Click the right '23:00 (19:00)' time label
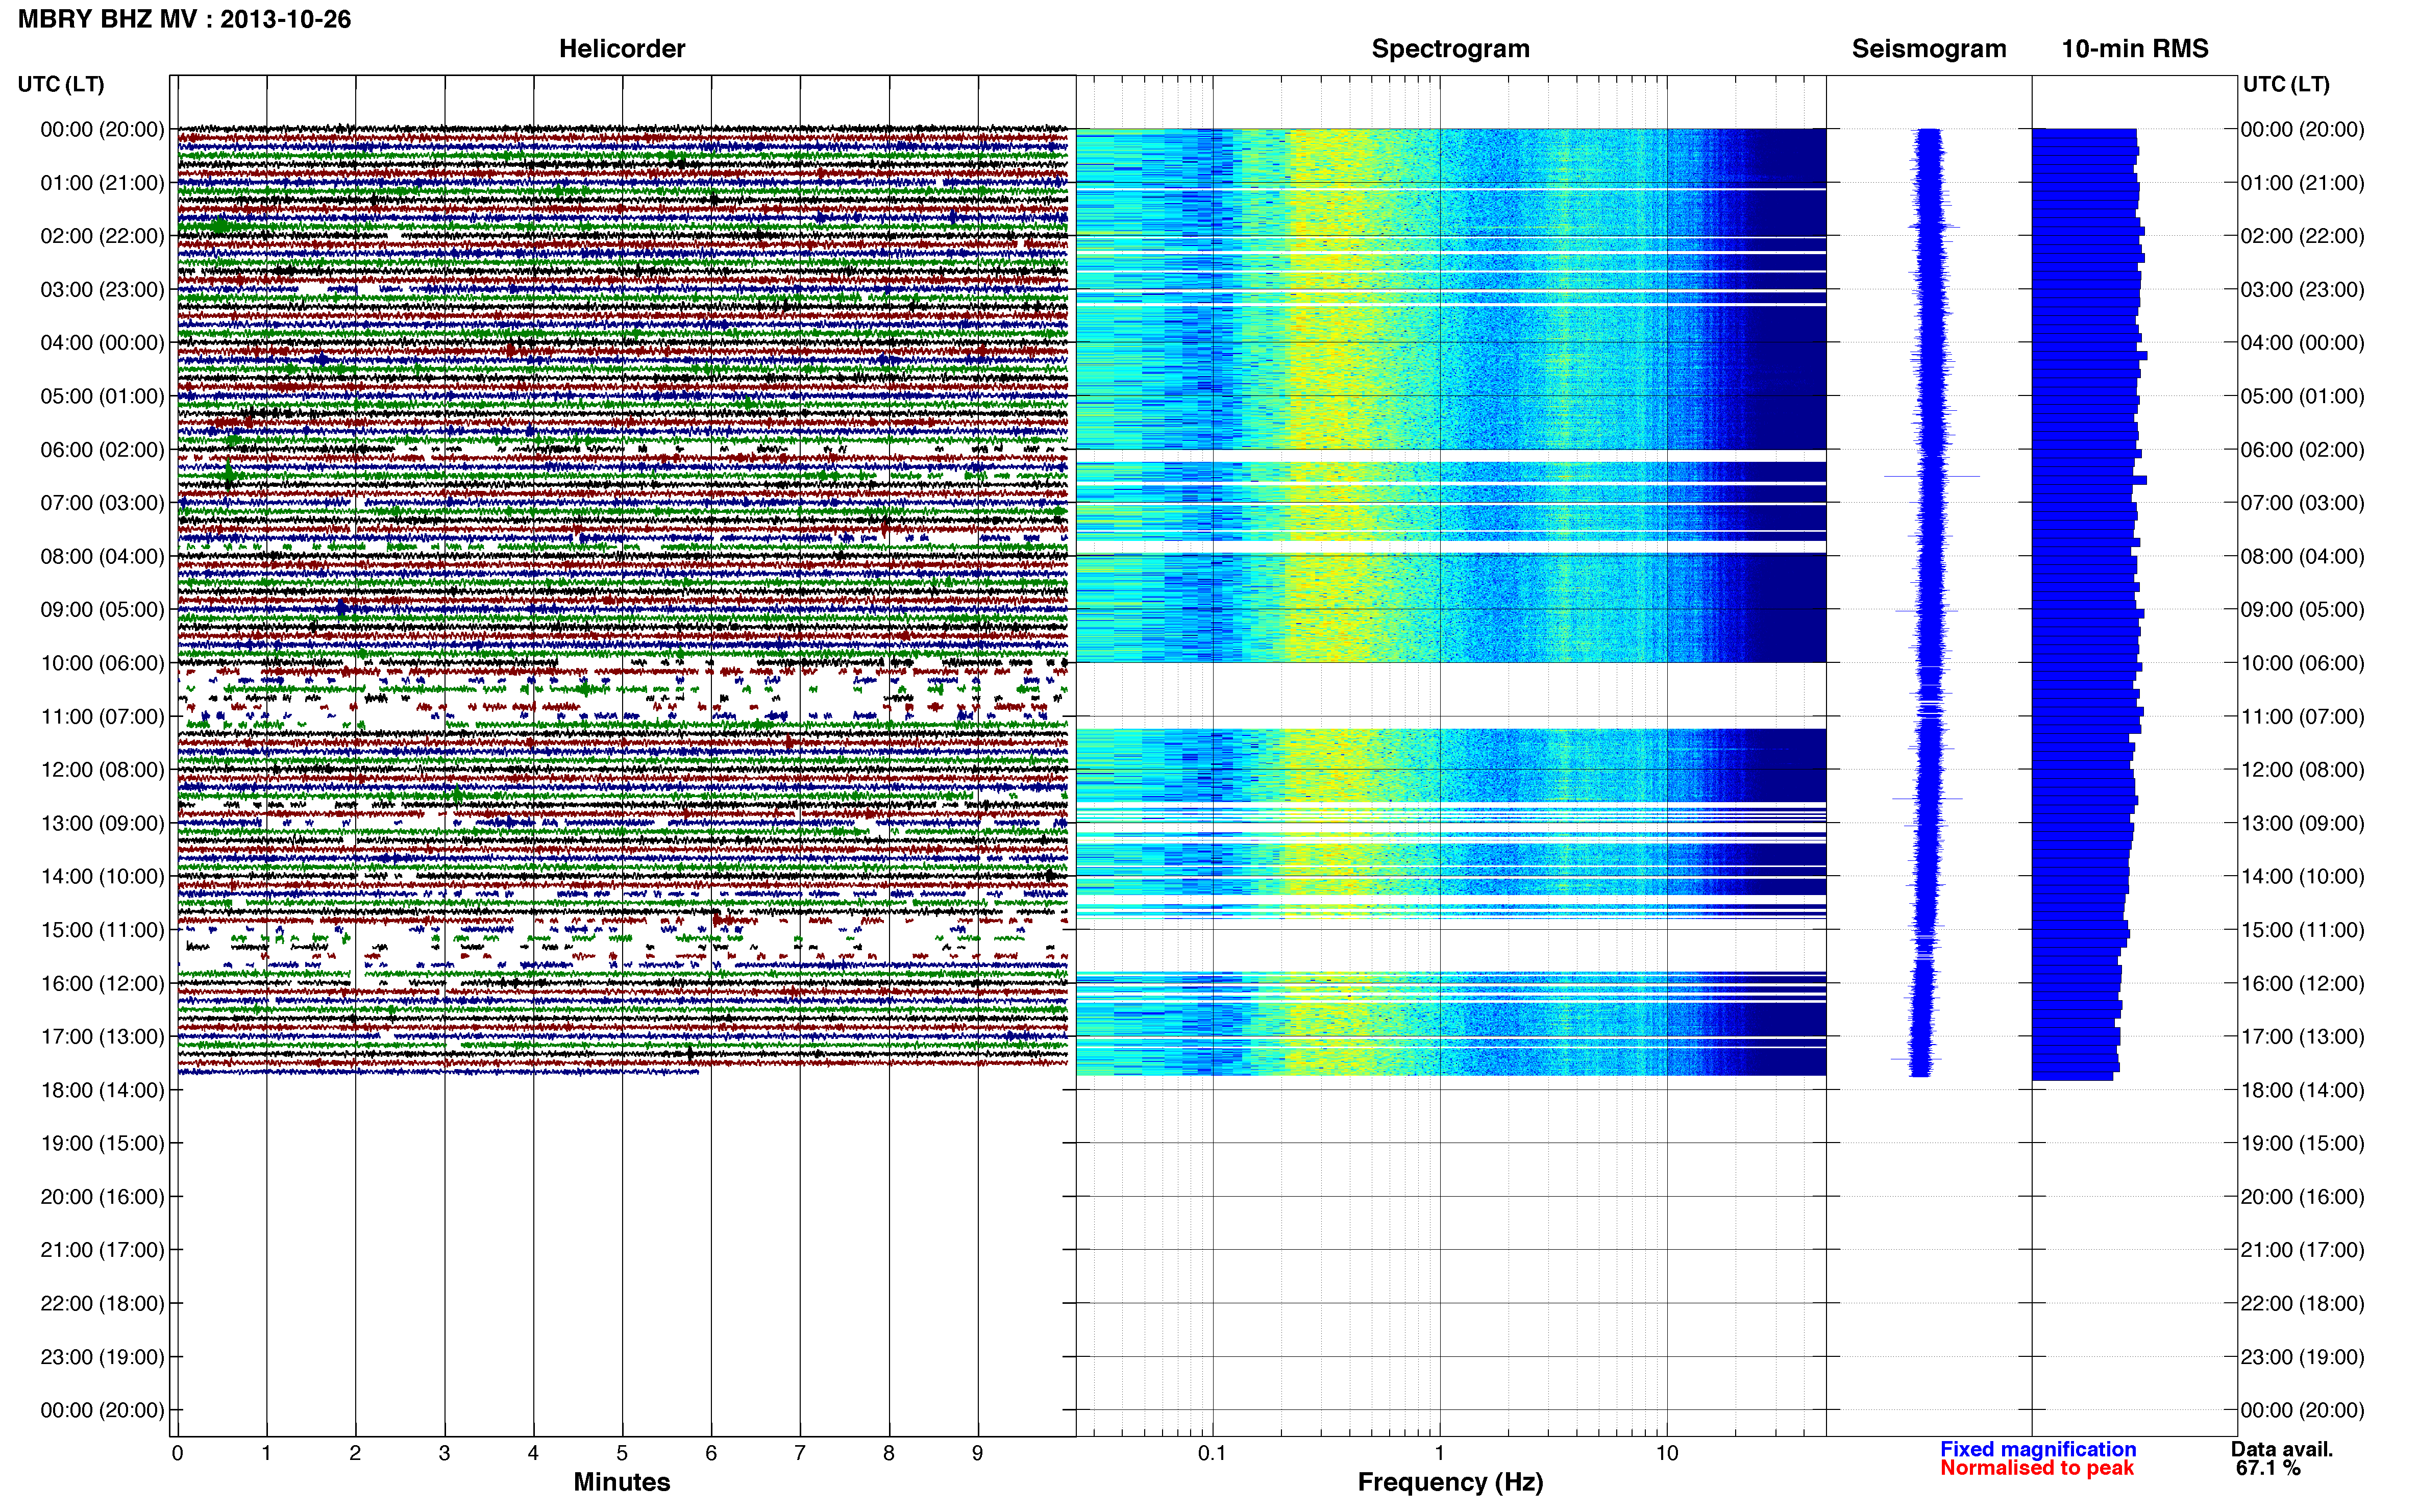Image resolution: width=2419 pixels, height=1512 pixels. (2303, 1357)
